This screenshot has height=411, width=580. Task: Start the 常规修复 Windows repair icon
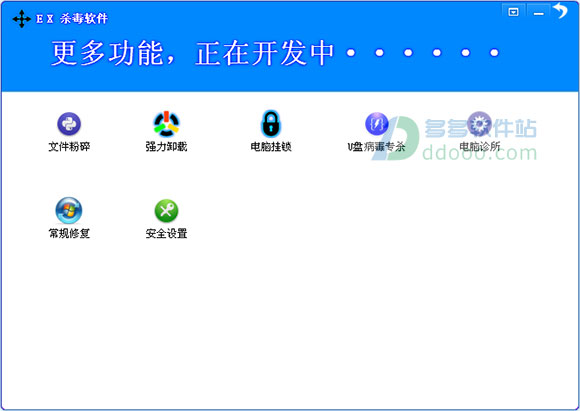[69, 210]
